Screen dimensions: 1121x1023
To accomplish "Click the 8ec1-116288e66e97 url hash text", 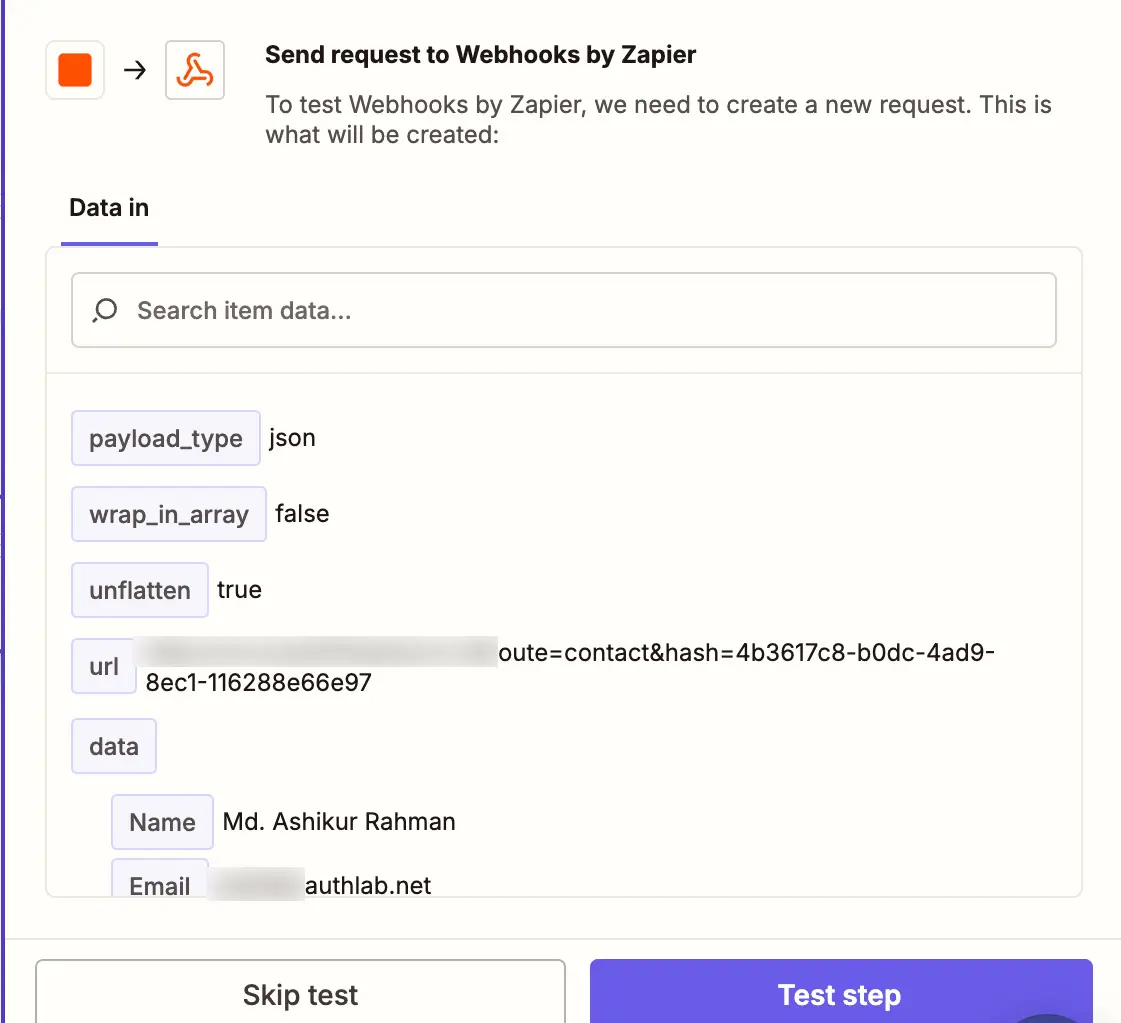I will click(x=259, y=683).
